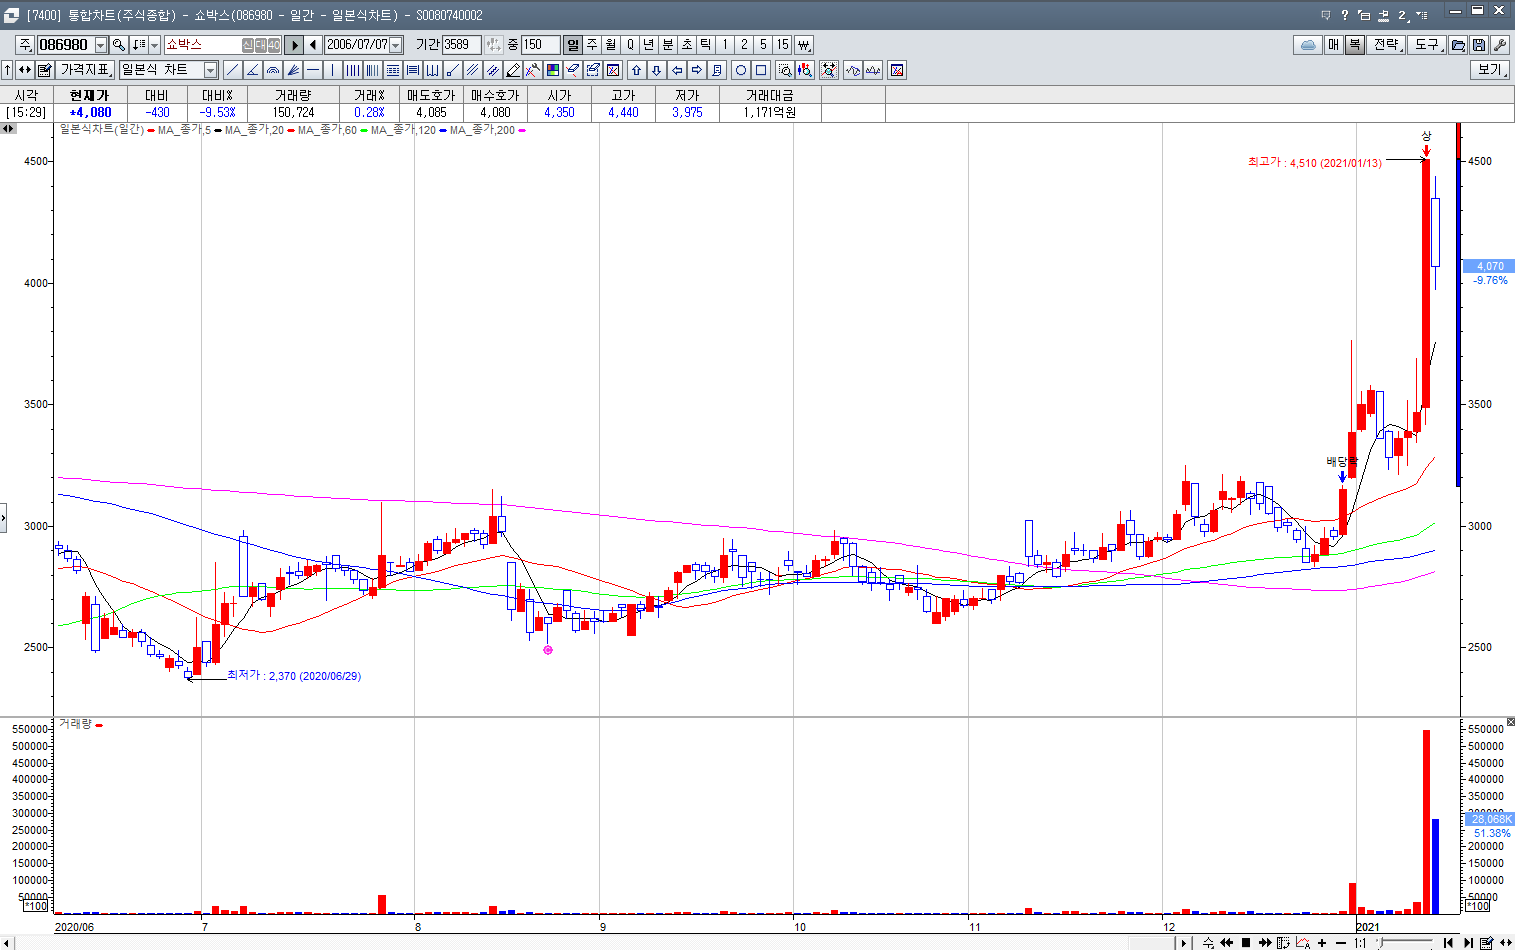The height and width of the screenshot is (950, 1515).
Task: Close the volume pane X button
Action: (1511, 722)
